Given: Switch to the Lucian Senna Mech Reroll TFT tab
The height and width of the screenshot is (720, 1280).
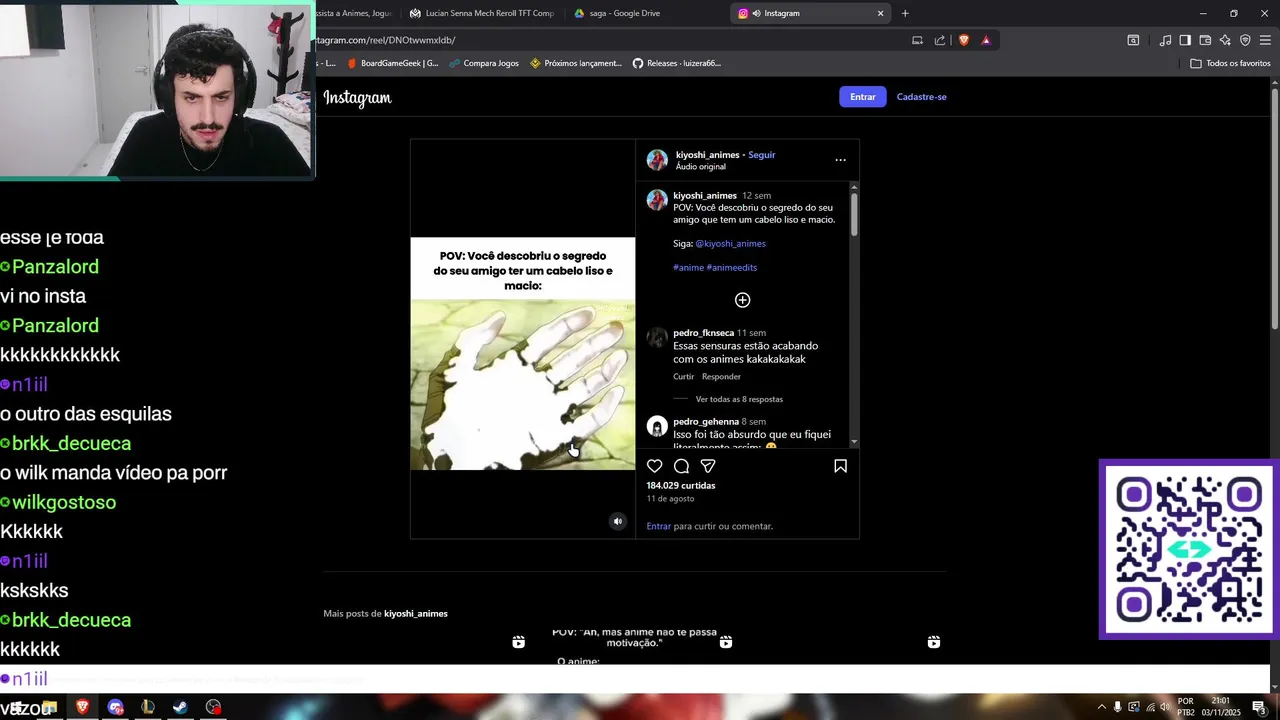Looking at the screenshot, I should pyautogui.click(x=482, y=13).
